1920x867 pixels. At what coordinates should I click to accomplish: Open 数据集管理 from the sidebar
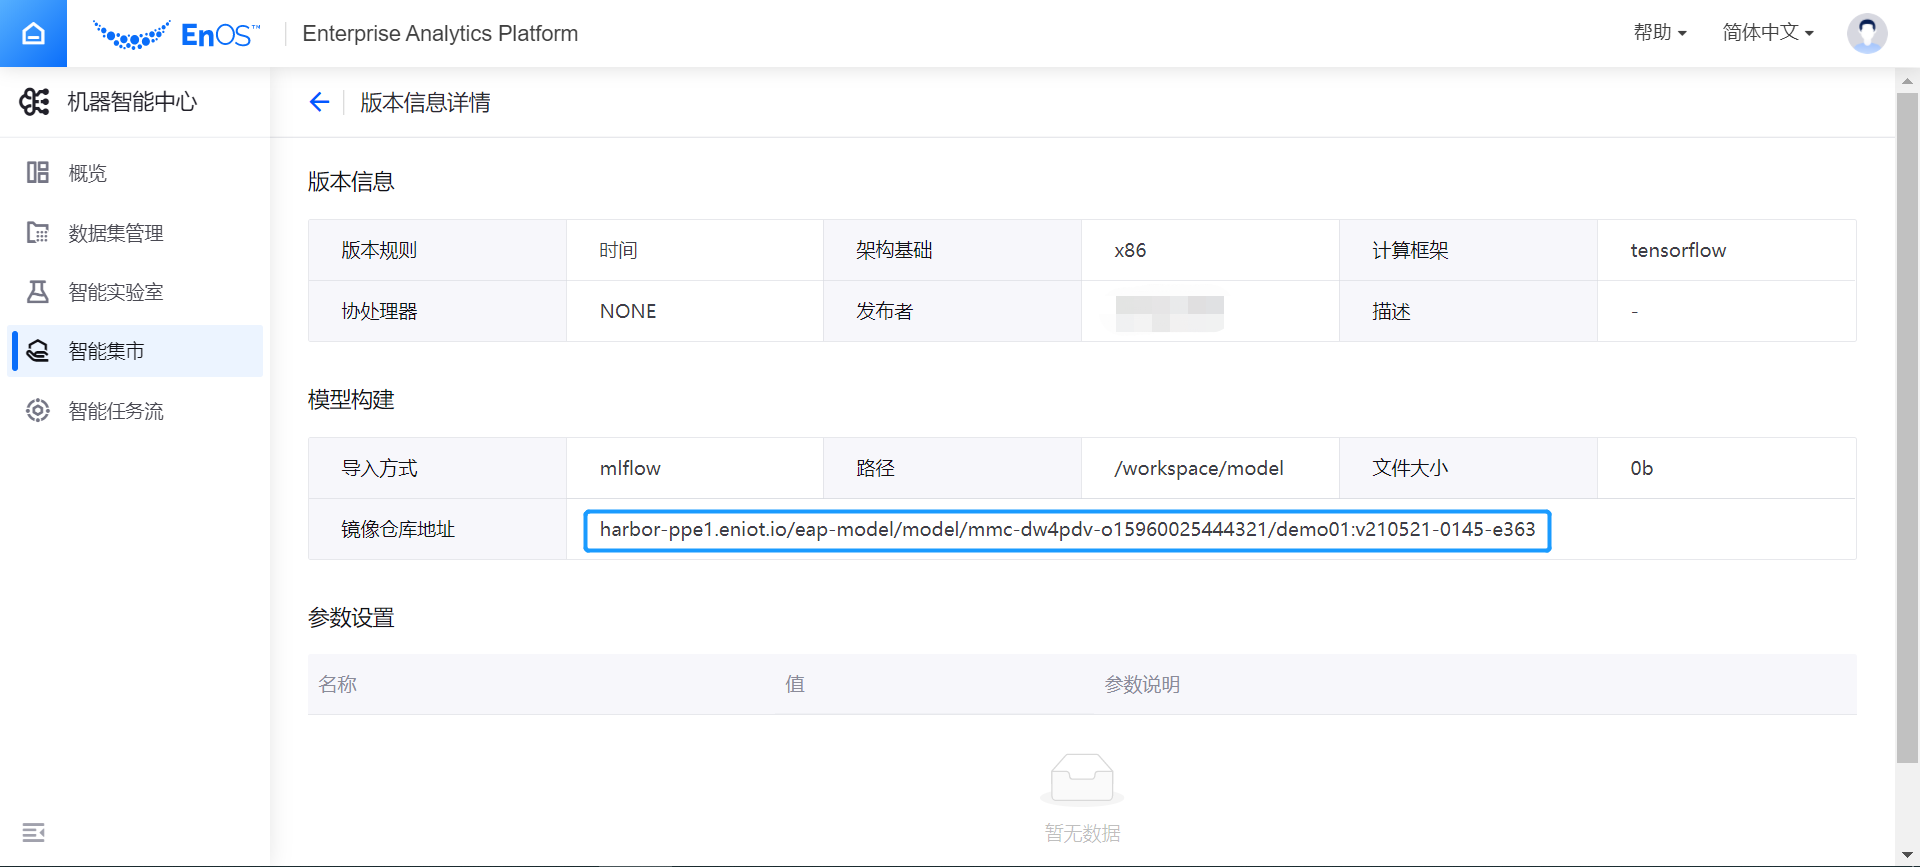click(116, 233)
